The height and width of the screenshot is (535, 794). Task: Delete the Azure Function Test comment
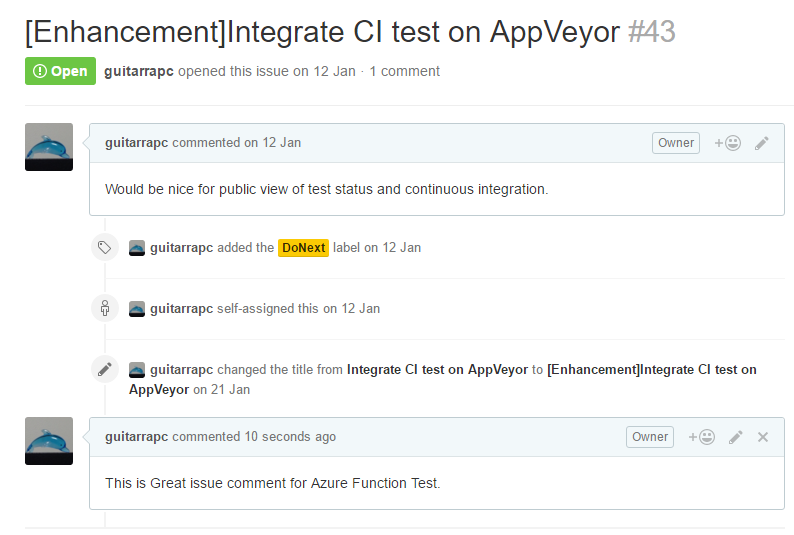coord(763,437)
